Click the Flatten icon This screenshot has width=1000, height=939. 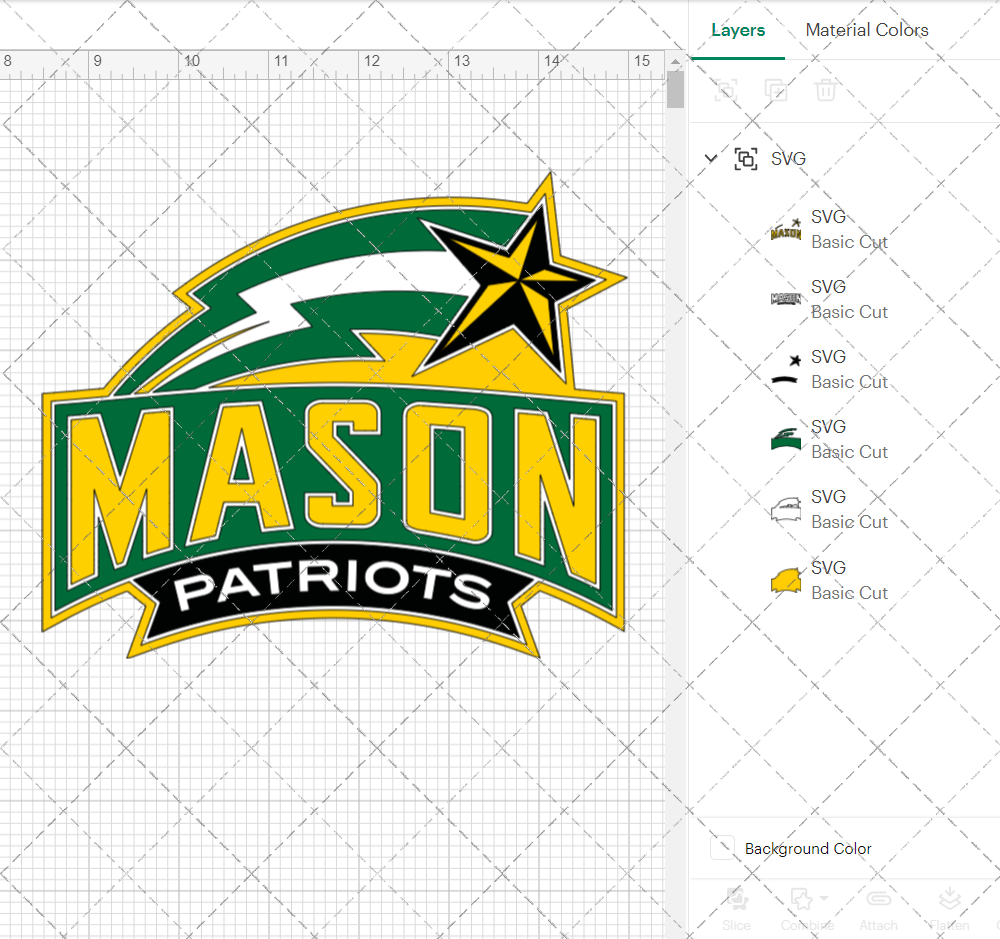coord(949,899)
